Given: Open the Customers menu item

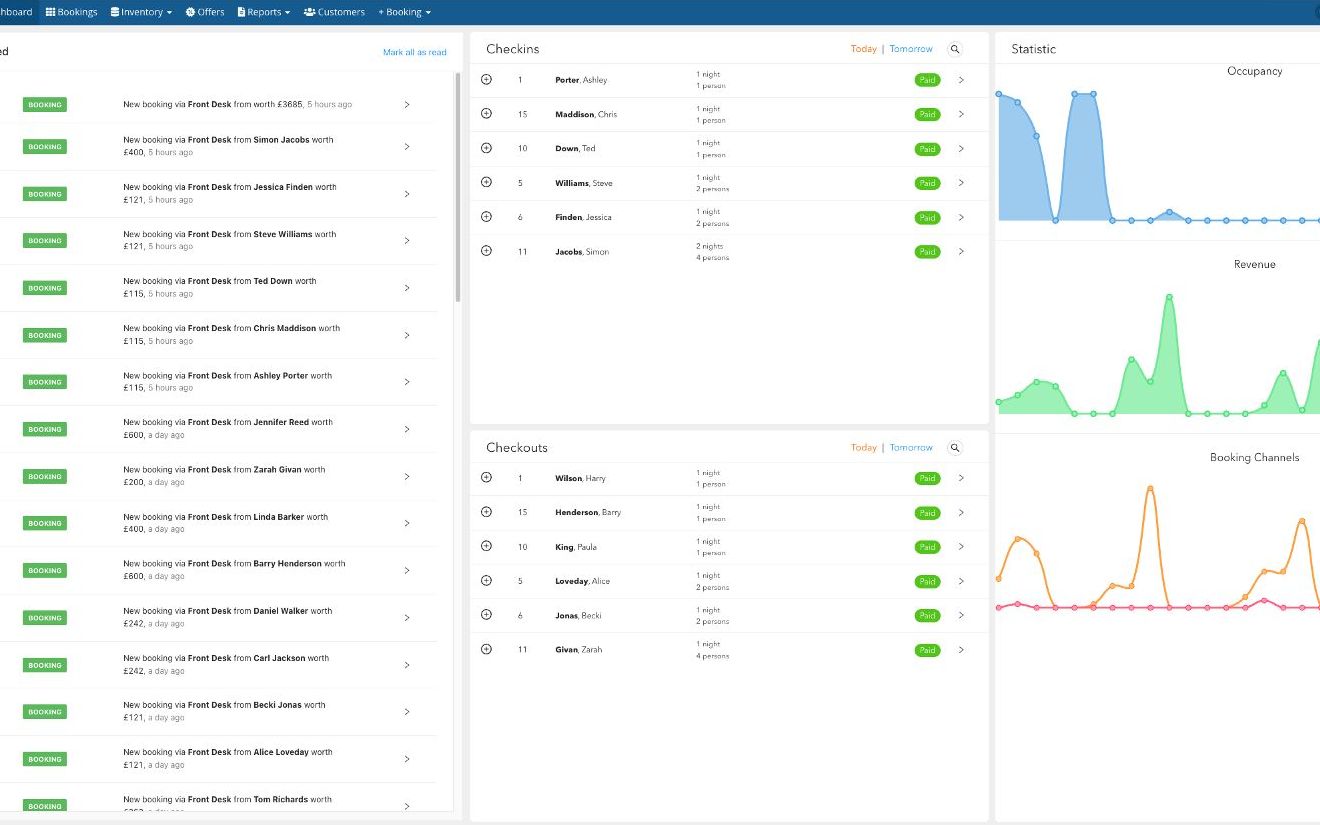Looking at the screenshot, I should tap(334, 12).
